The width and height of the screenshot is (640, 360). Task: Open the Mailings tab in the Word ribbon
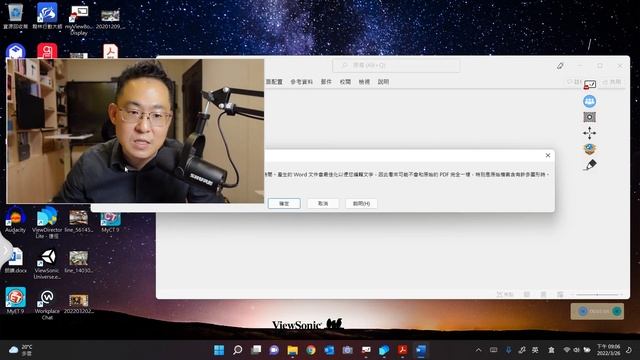(326, 82)
